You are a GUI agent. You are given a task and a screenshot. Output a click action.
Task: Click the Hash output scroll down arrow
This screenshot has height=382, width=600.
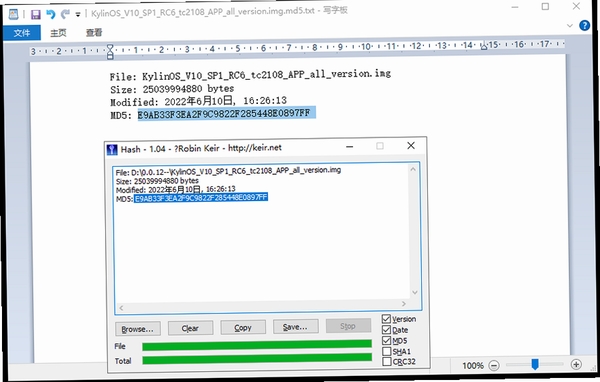[414, 292]
